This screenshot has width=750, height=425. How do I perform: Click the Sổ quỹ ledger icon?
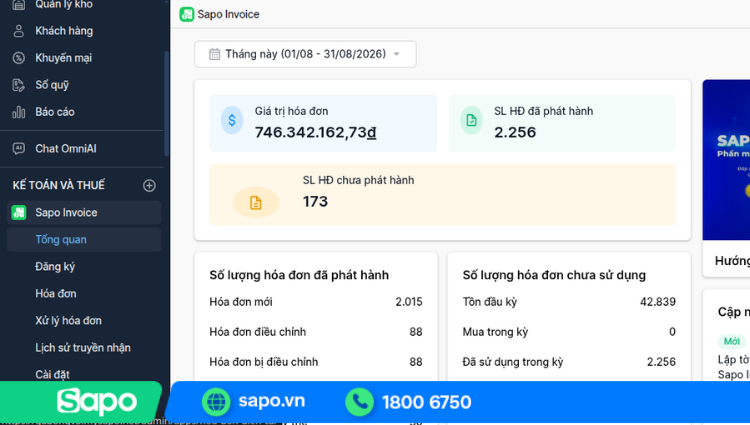coord(19,85)
